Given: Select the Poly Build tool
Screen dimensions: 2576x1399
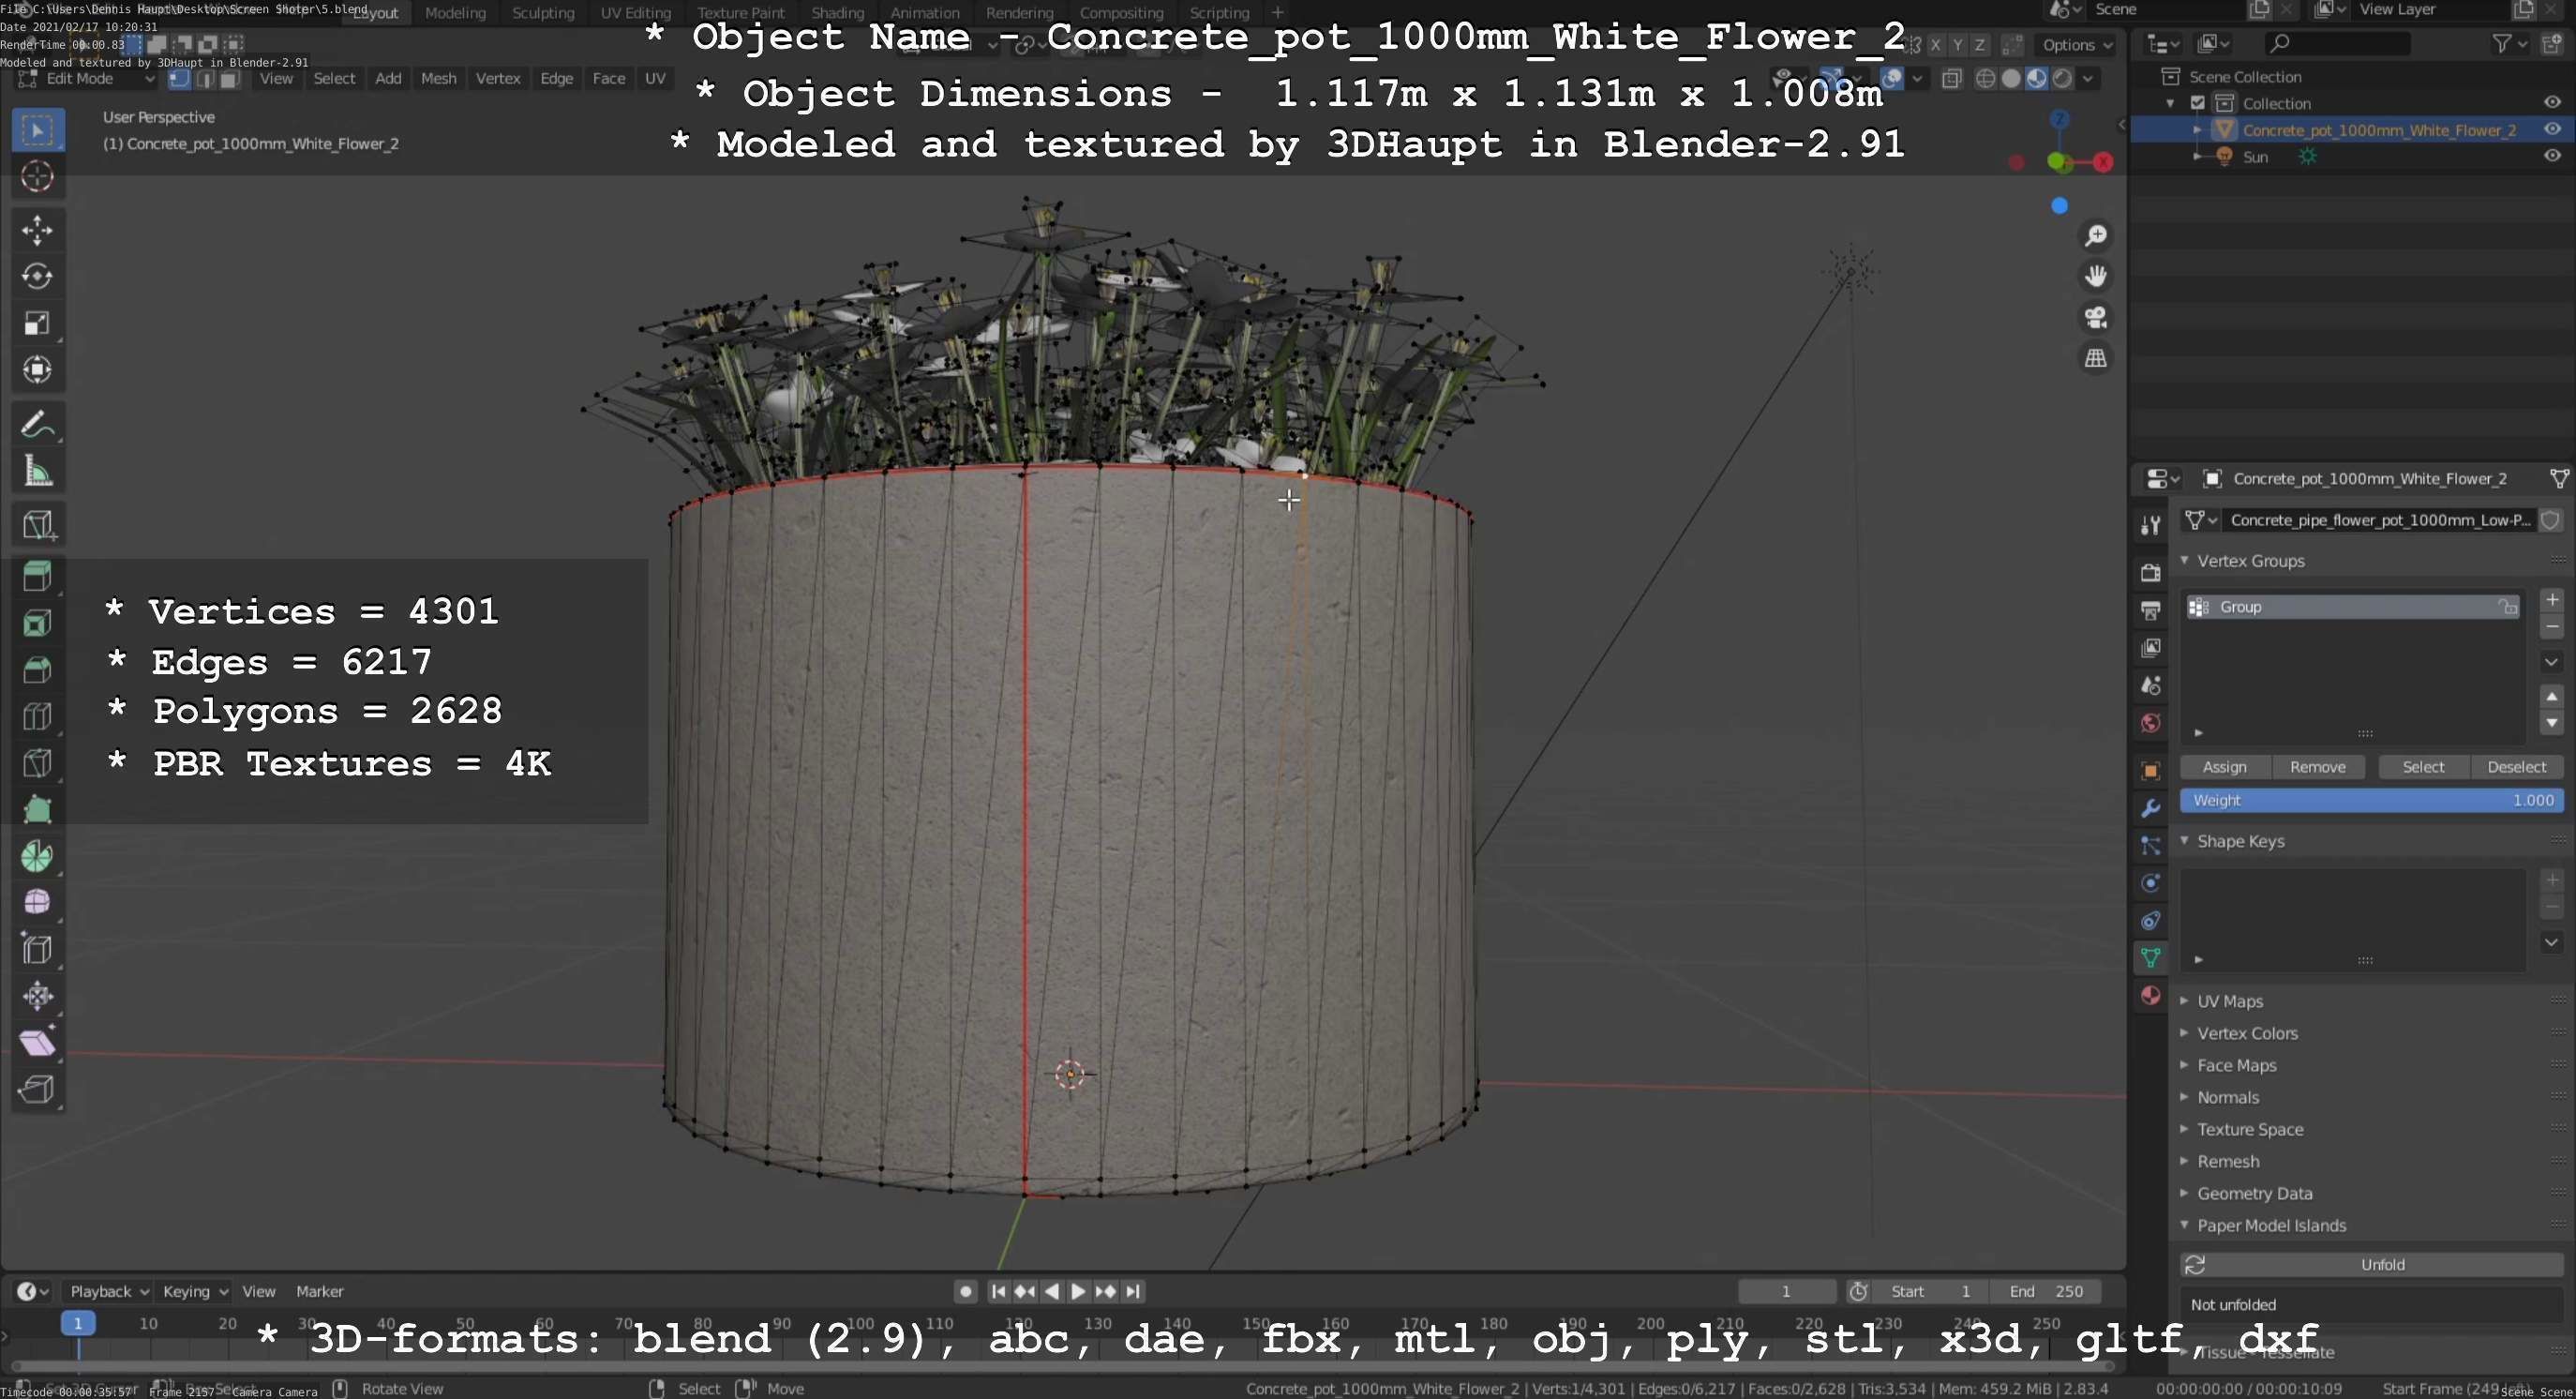Looking at the screenshot, I should (x=38, y=809).
